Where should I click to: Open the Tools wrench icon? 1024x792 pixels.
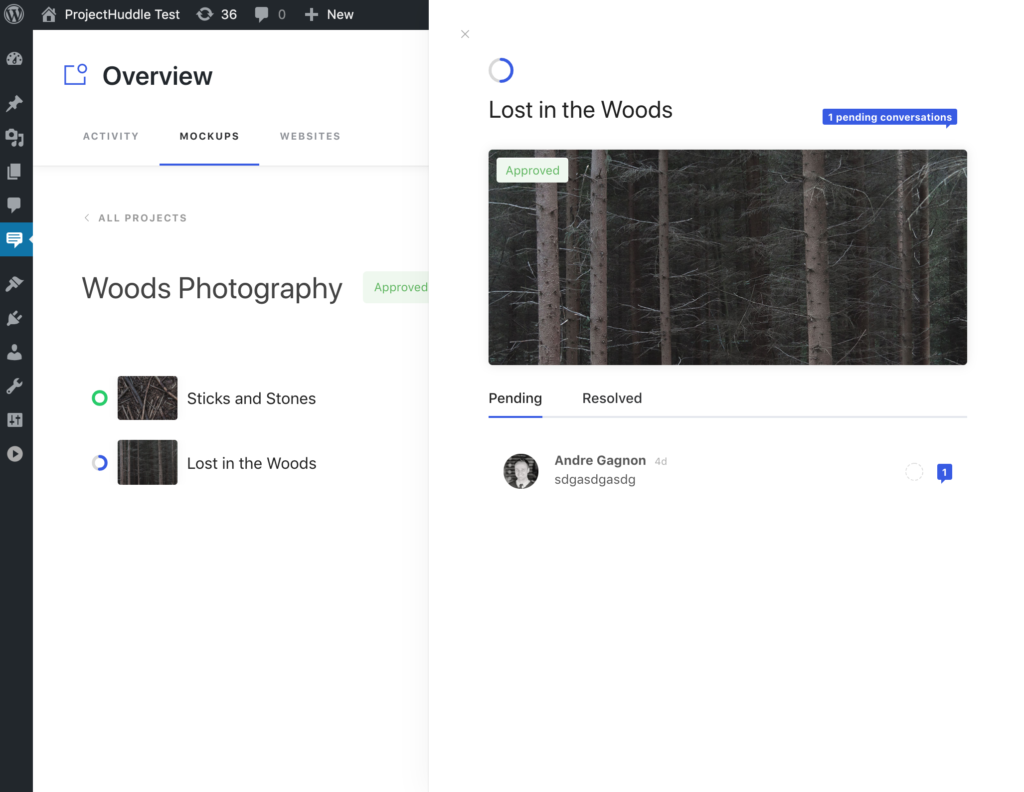tap(14, 387)
